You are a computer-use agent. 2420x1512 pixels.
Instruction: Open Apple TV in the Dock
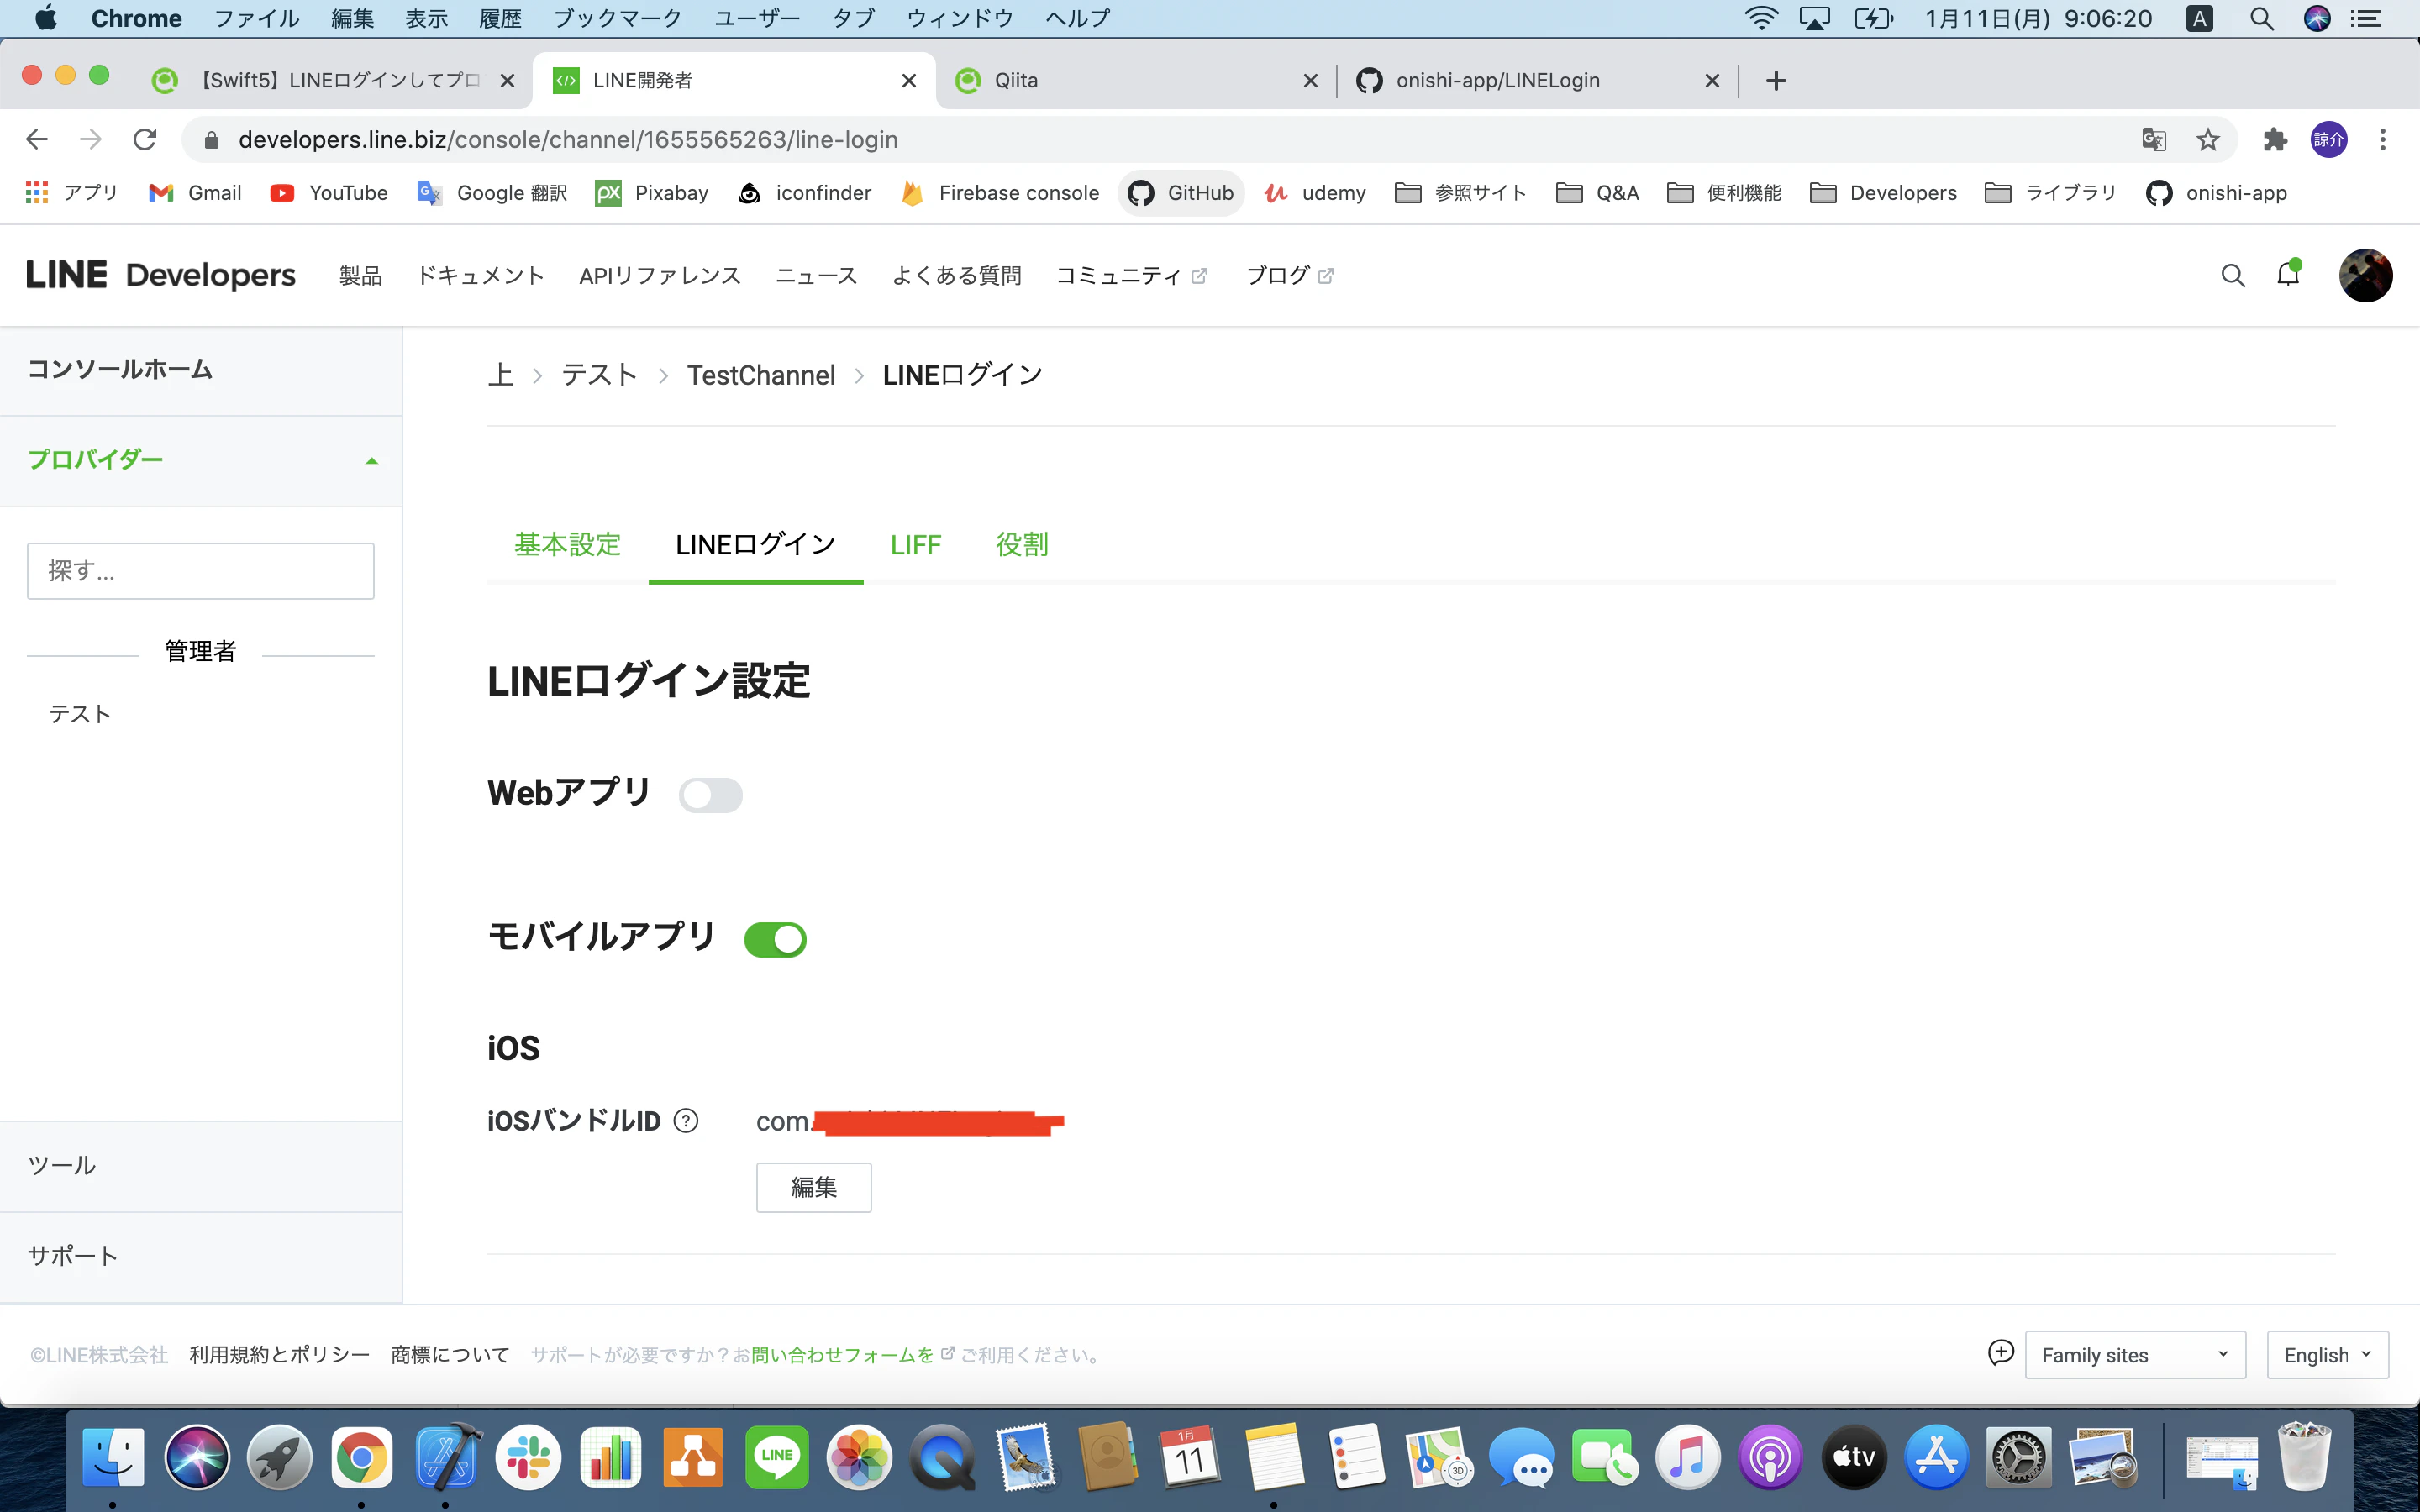[x=1853, y=1456]
